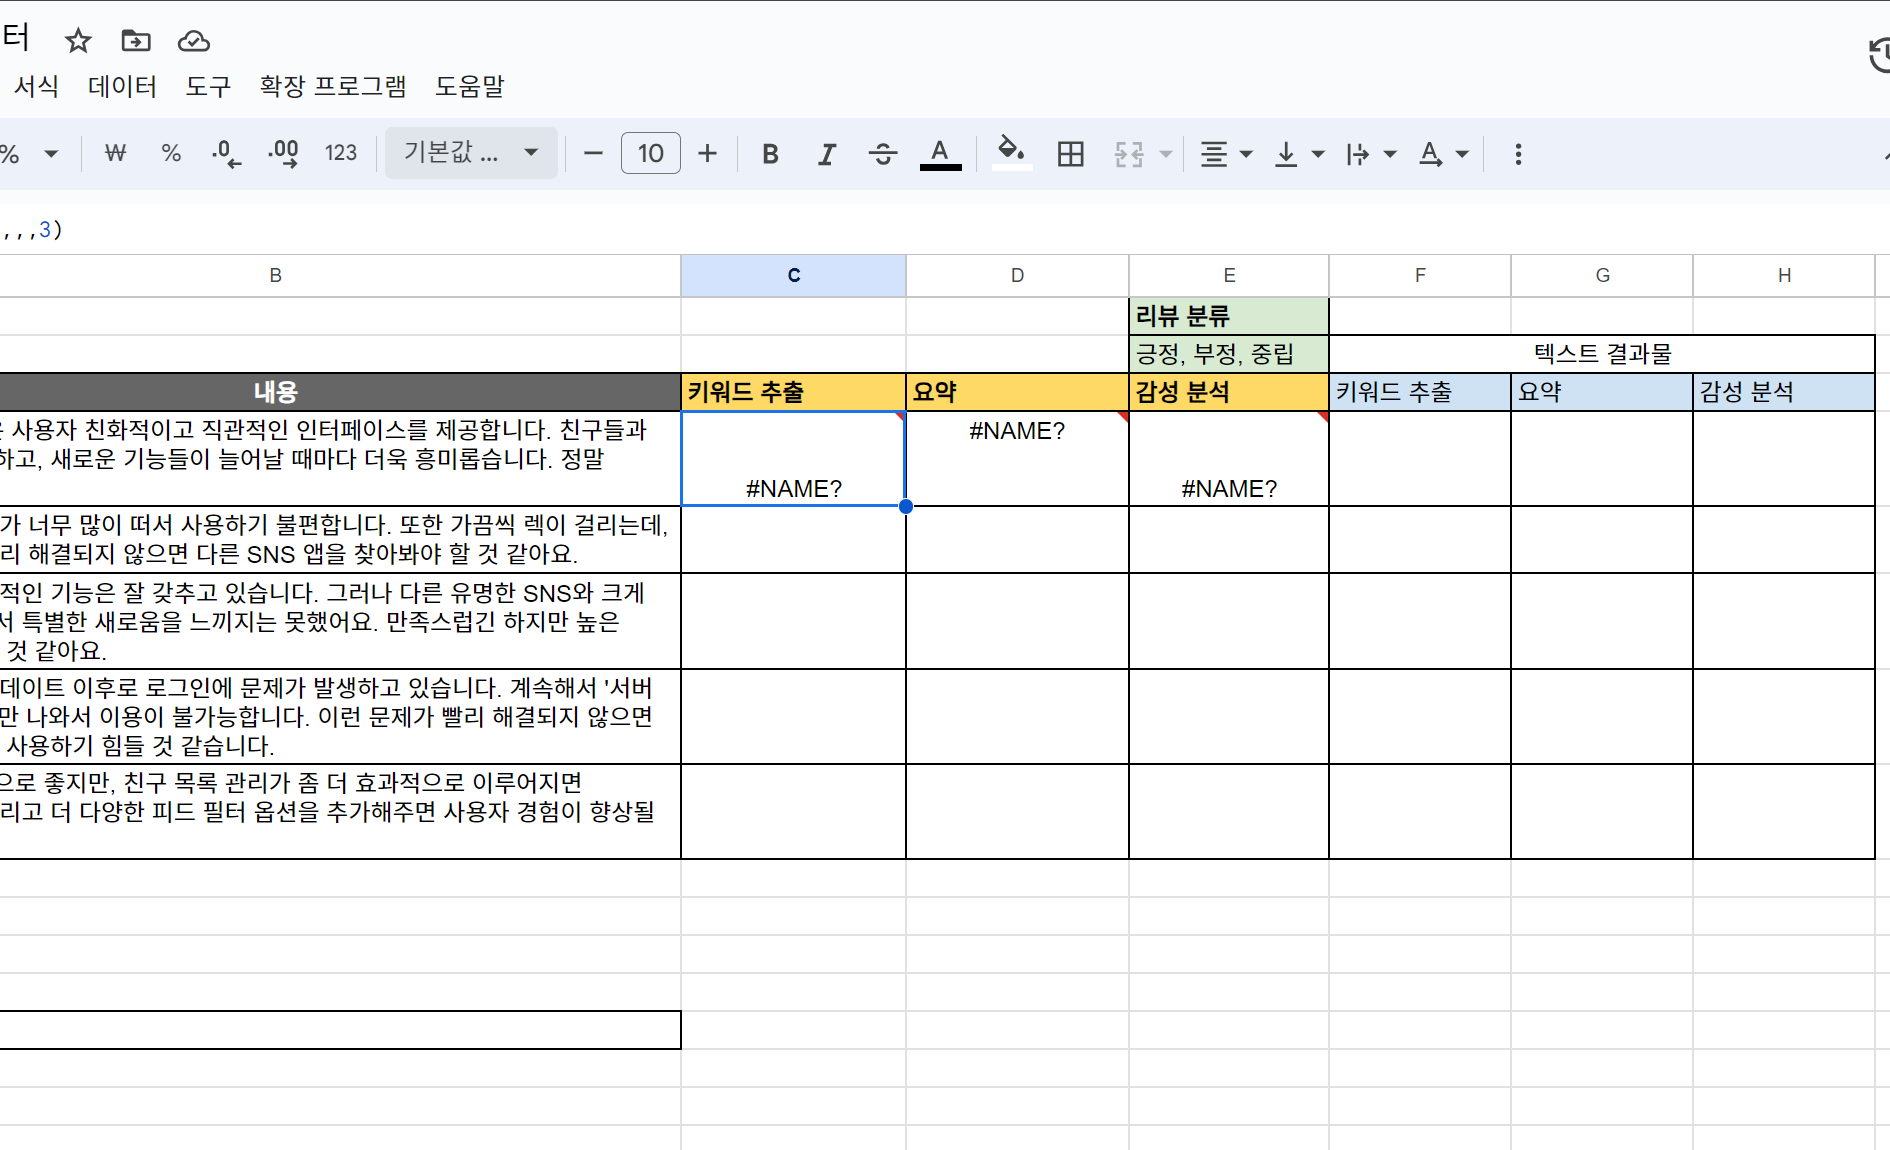
Task: Open vertical align dropdown
Action: (1299, 154)
